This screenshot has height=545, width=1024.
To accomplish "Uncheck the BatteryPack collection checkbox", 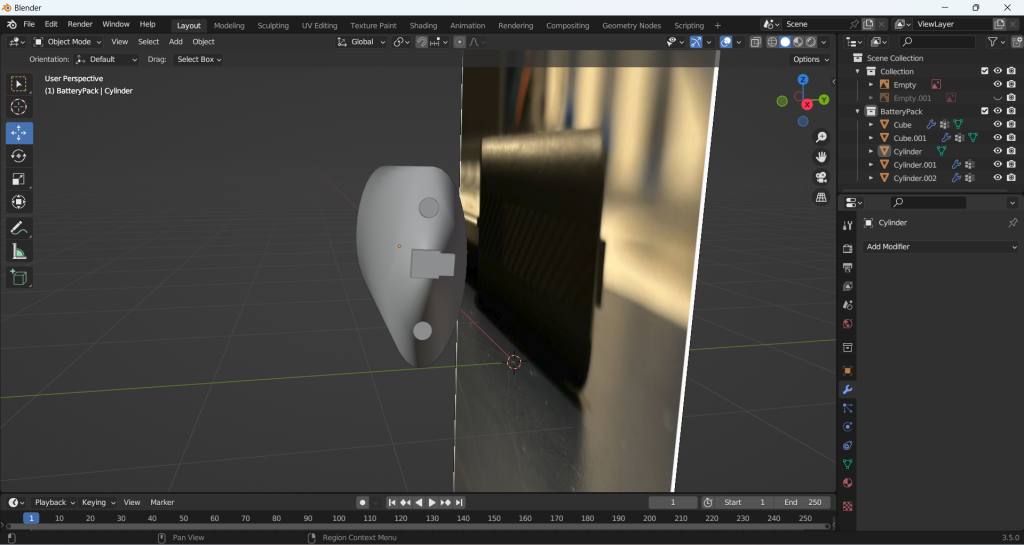I will 984,111.
